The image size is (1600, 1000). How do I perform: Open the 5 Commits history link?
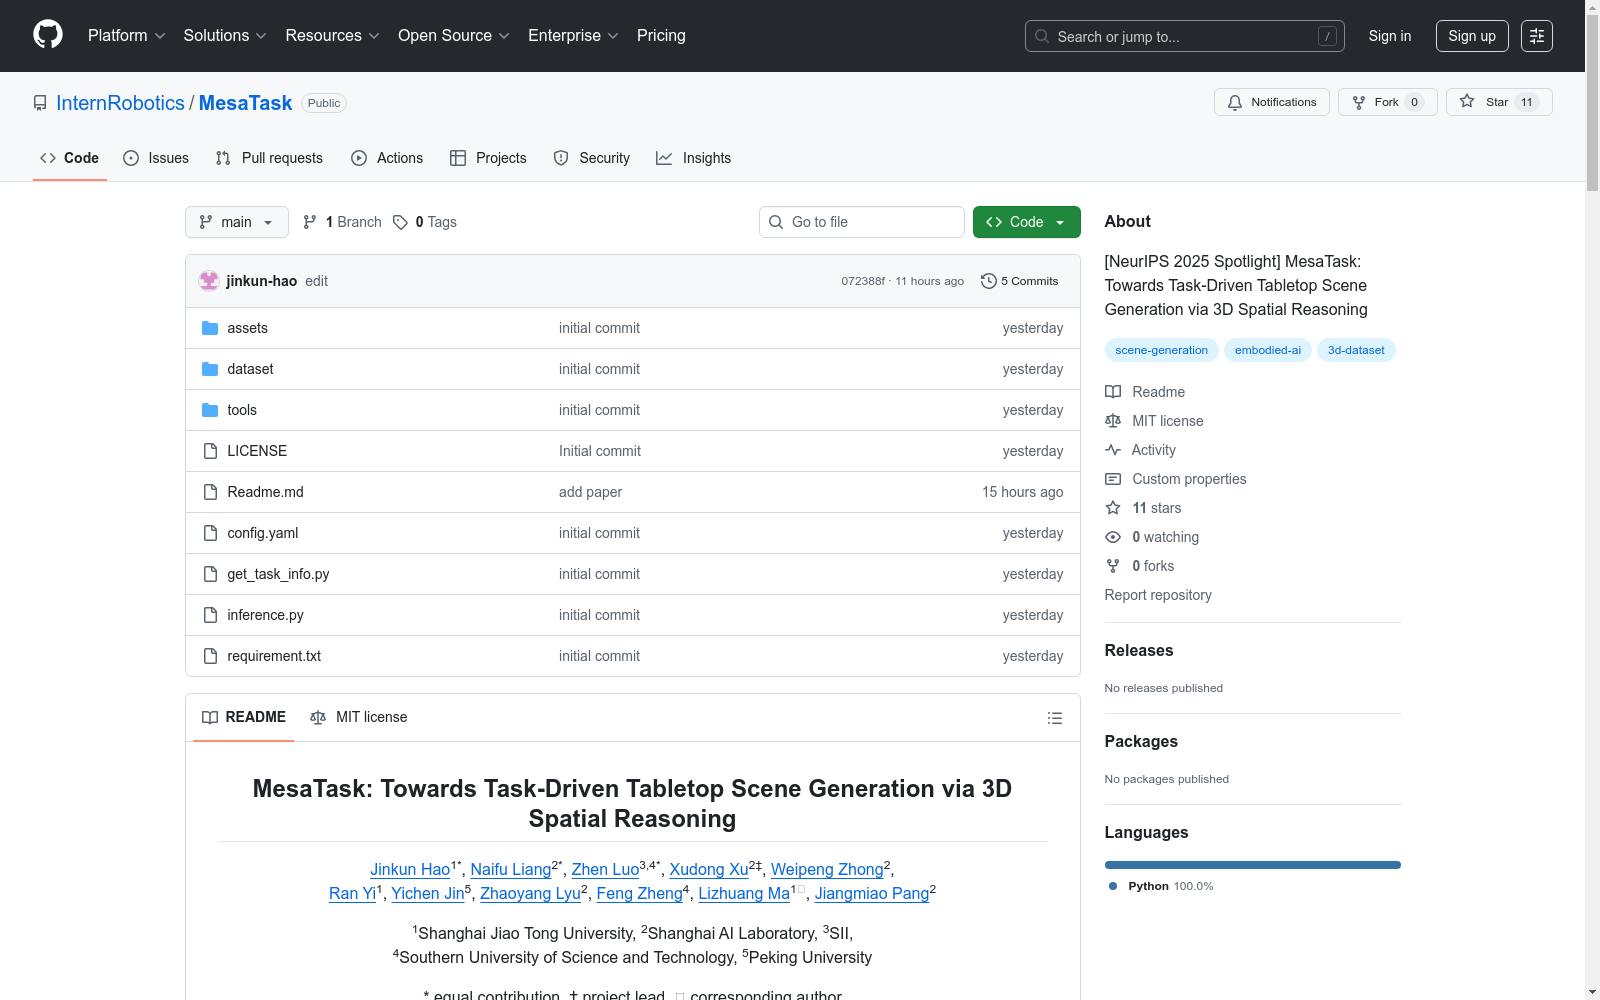[x=1020, y=281]
